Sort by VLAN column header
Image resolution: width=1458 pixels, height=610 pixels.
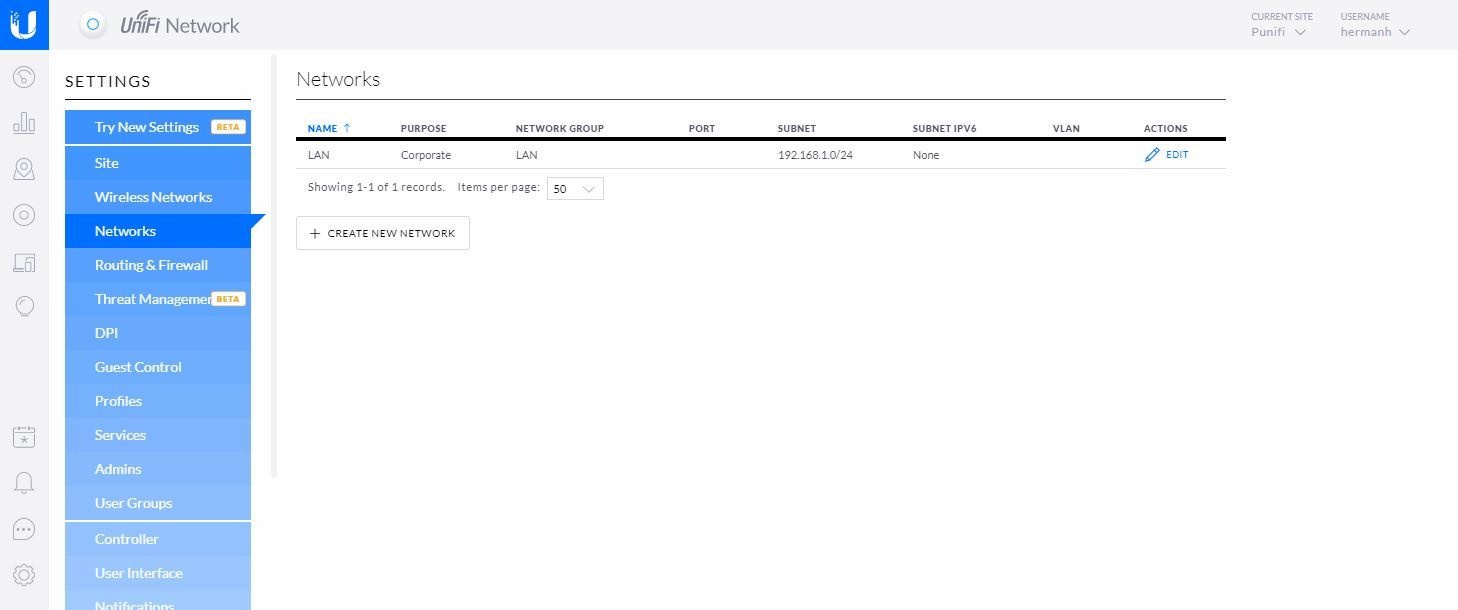click(1066, 128)
